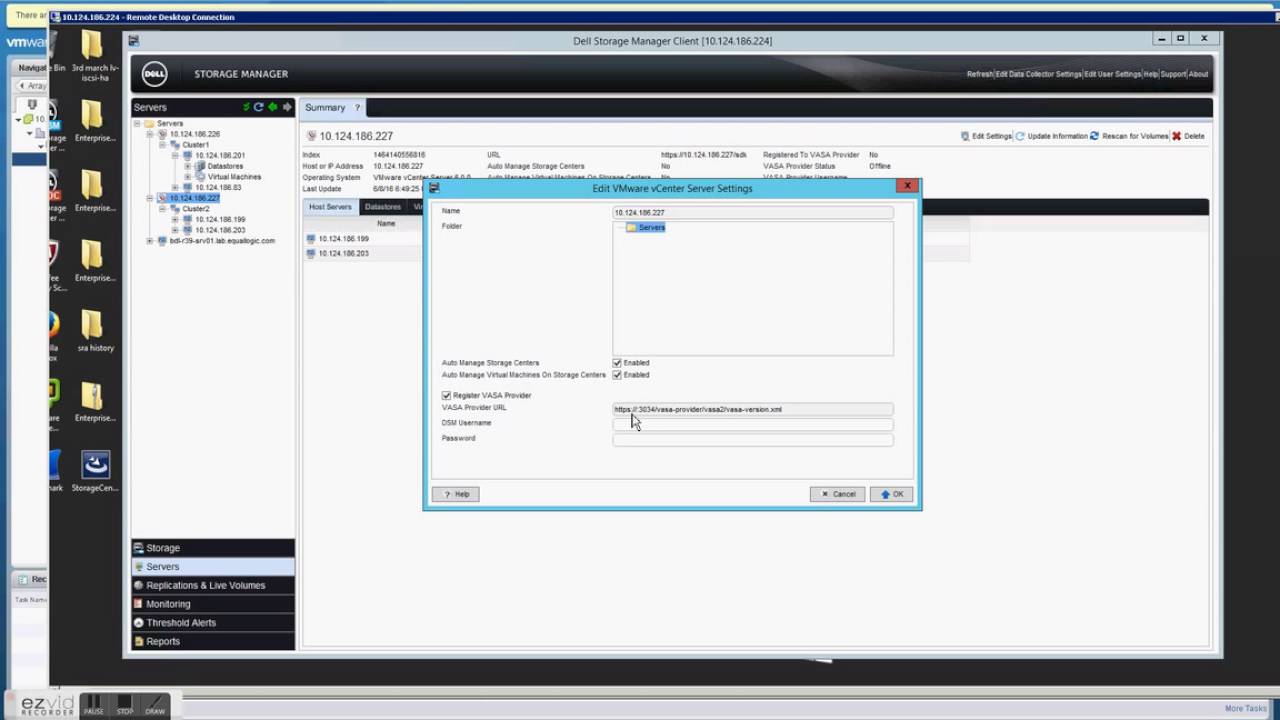The image size is (1280, 720).
Task: Click the Update Information refresh icon
Action: (1020, 136)
